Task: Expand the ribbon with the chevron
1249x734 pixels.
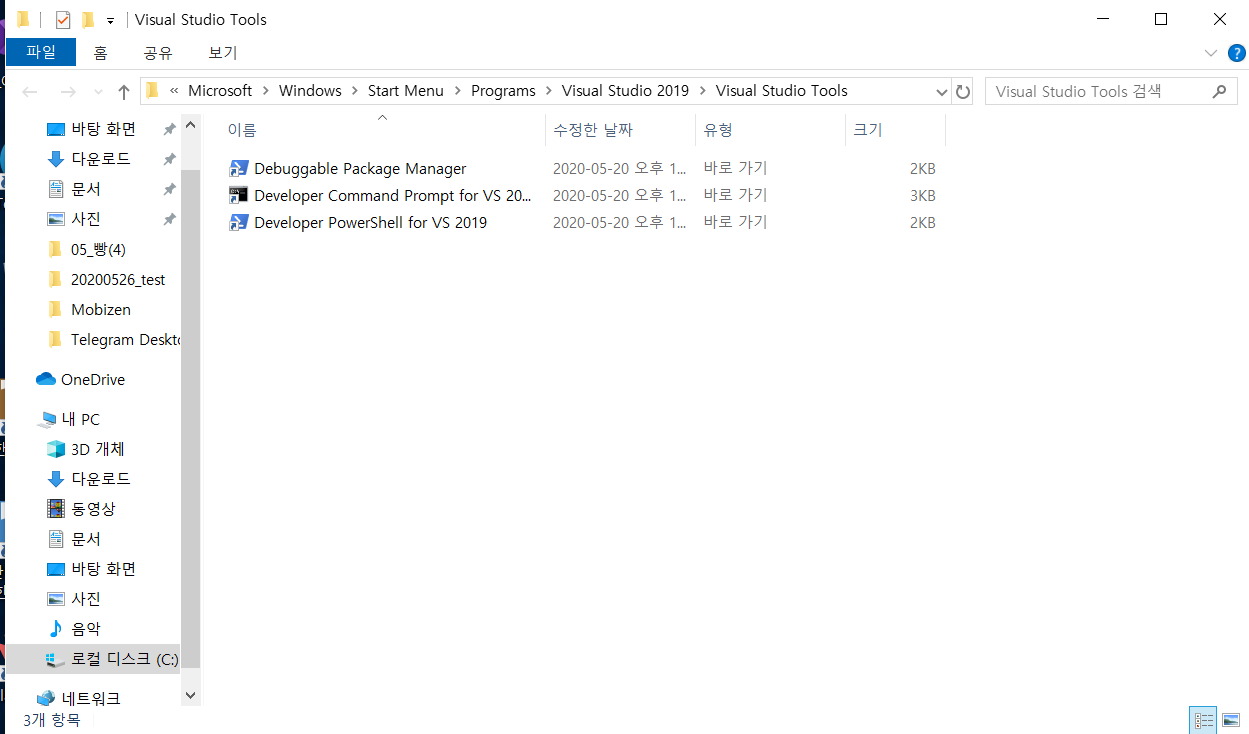Action: pyautogui.click(x=1211, y=53)
